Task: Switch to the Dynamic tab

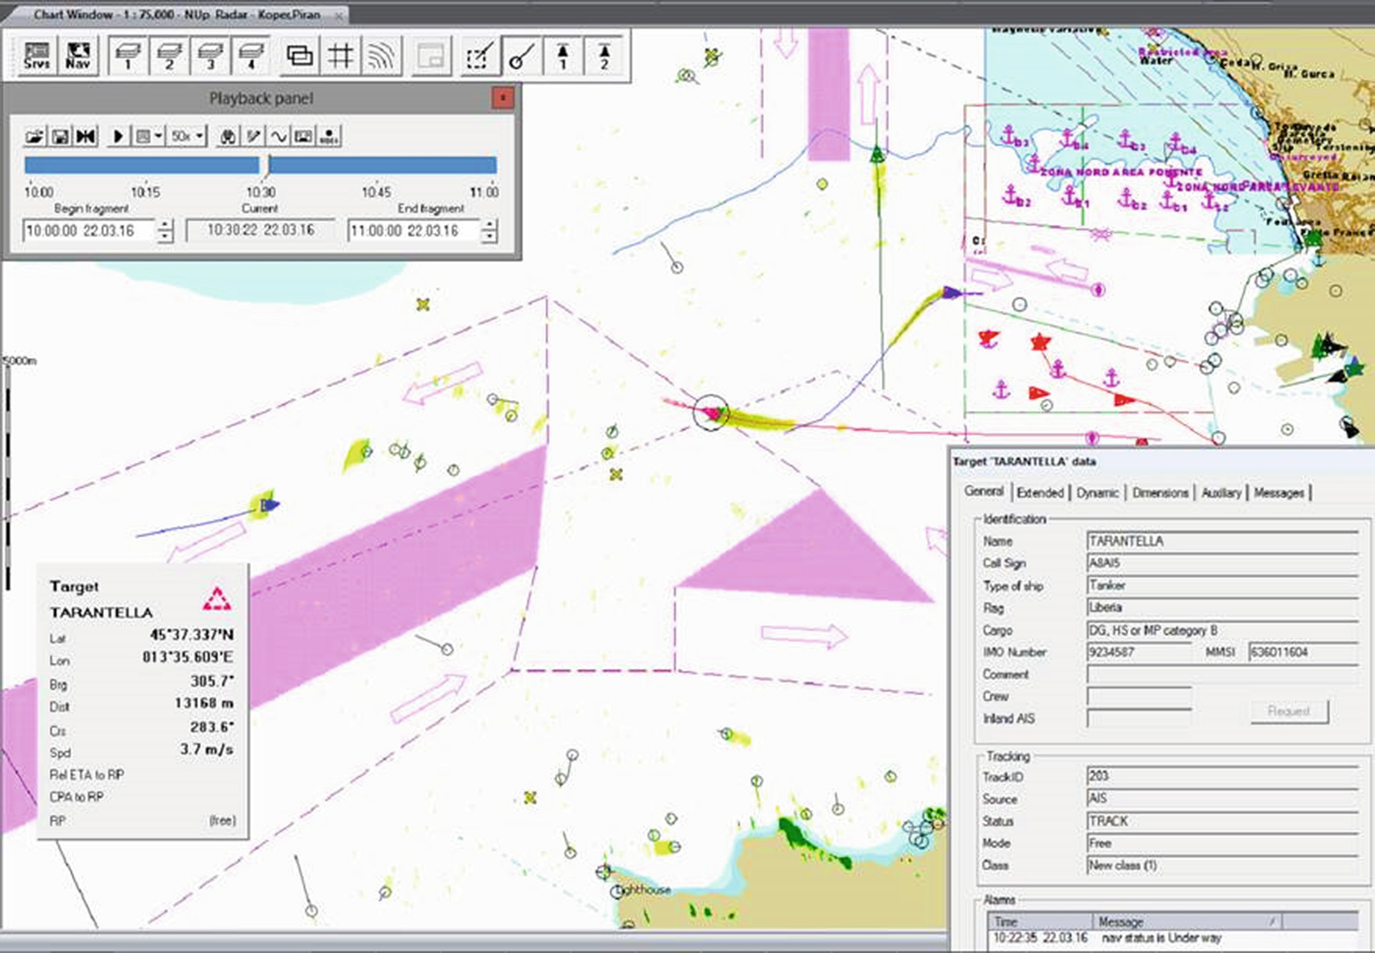Action: coord(1097,492)
